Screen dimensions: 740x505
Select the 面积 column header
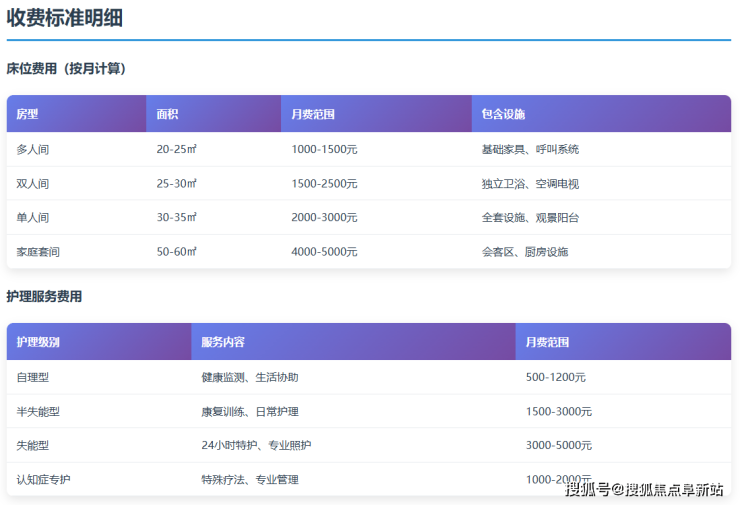(x=167, y=114)
